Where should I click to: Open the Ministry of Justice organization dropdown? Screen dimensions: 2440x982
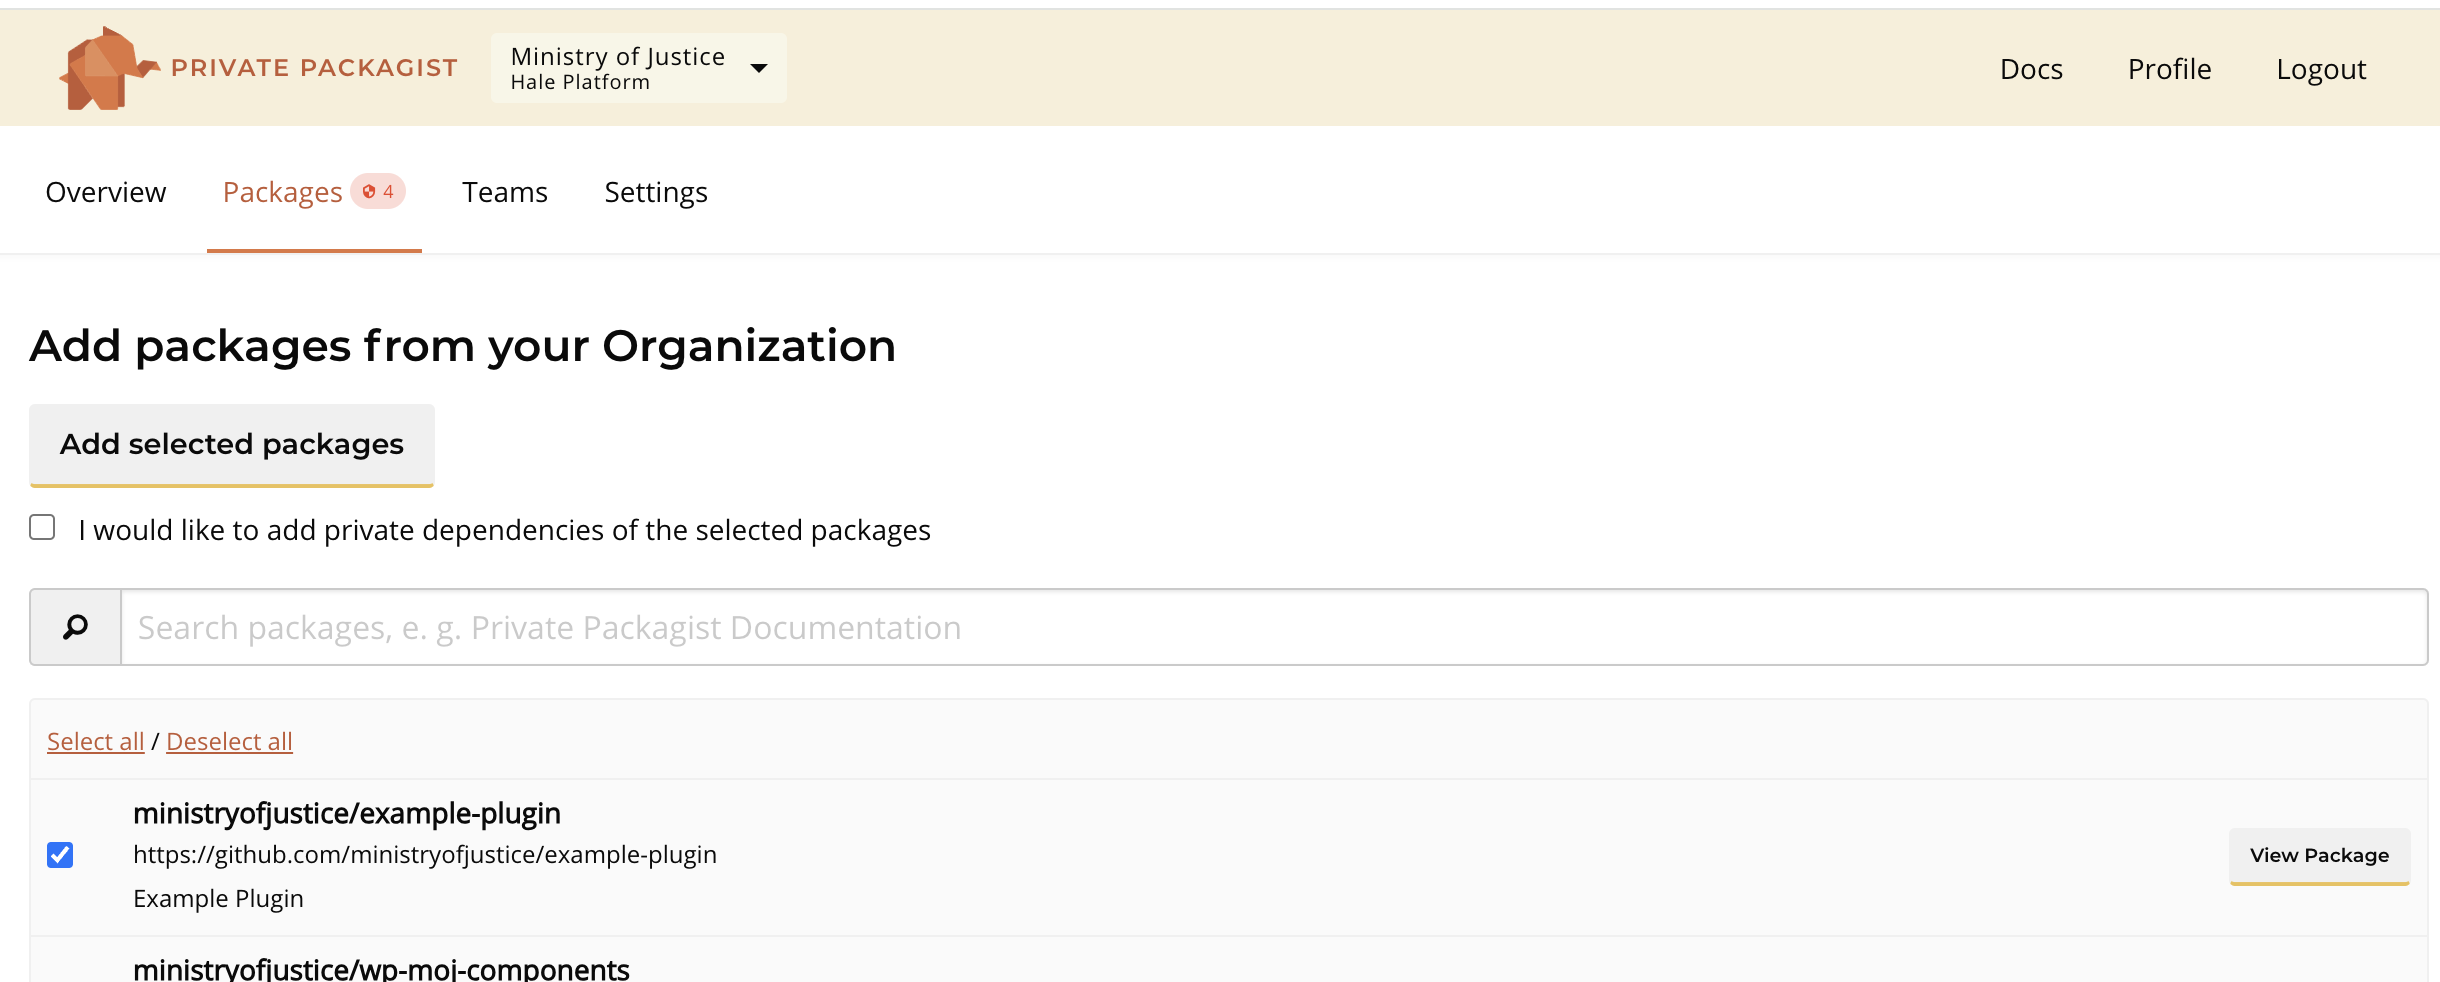pyautogui.click(x=638, y=68)
